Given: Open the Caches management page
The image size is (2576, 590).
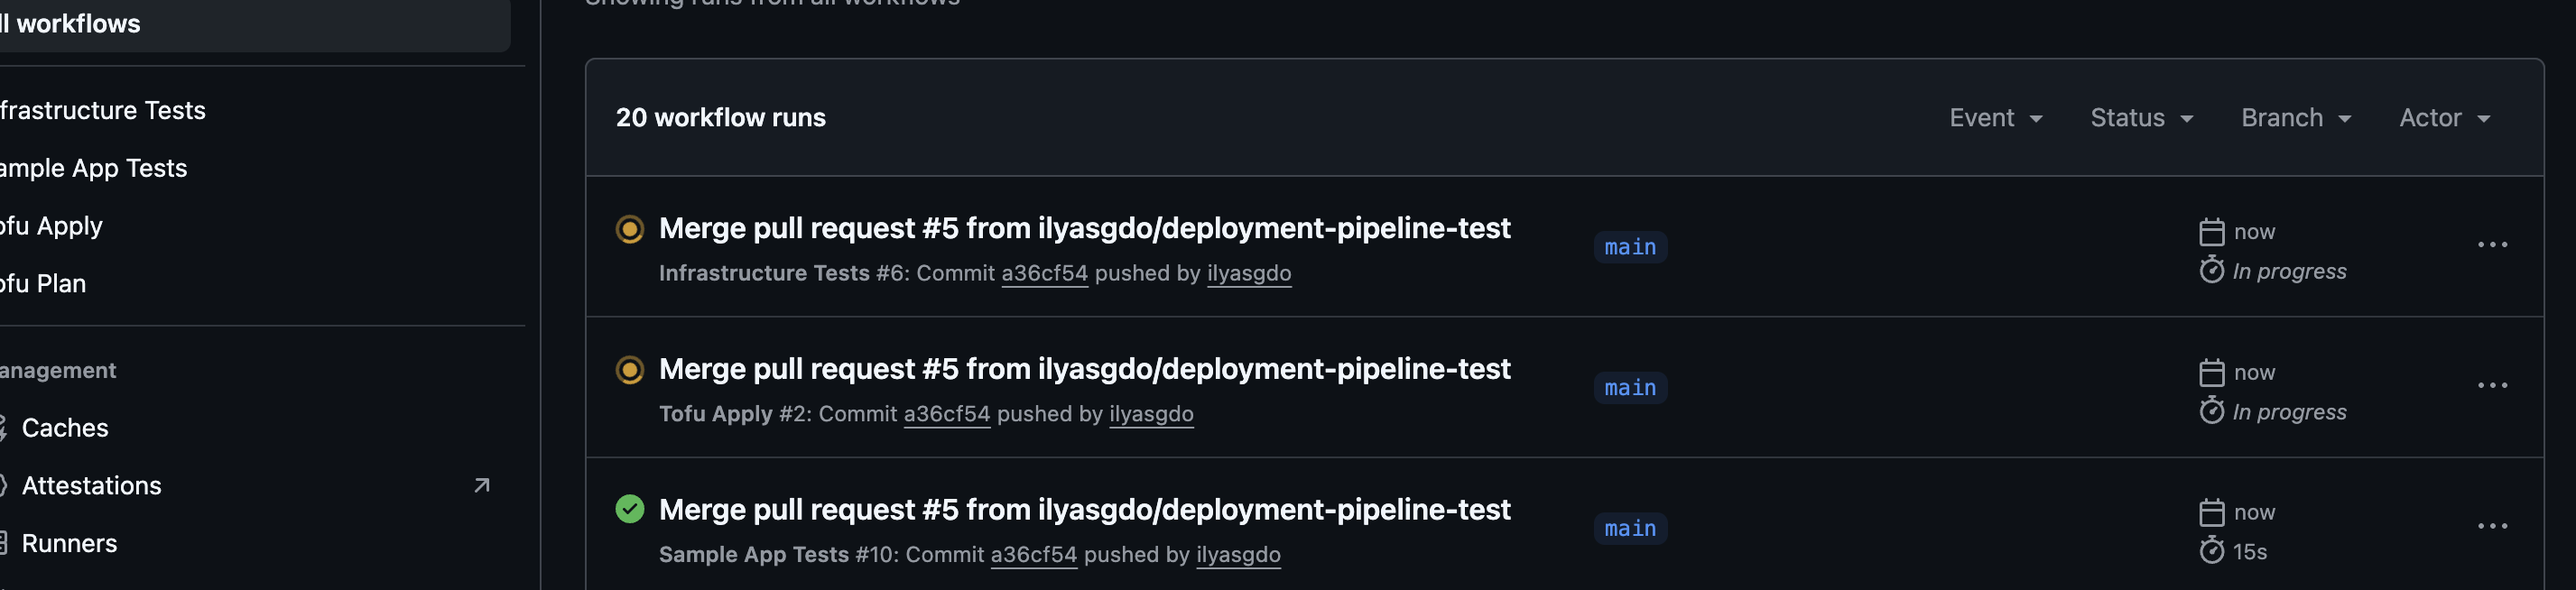Looking at the screenshot, I should (65, 428).
